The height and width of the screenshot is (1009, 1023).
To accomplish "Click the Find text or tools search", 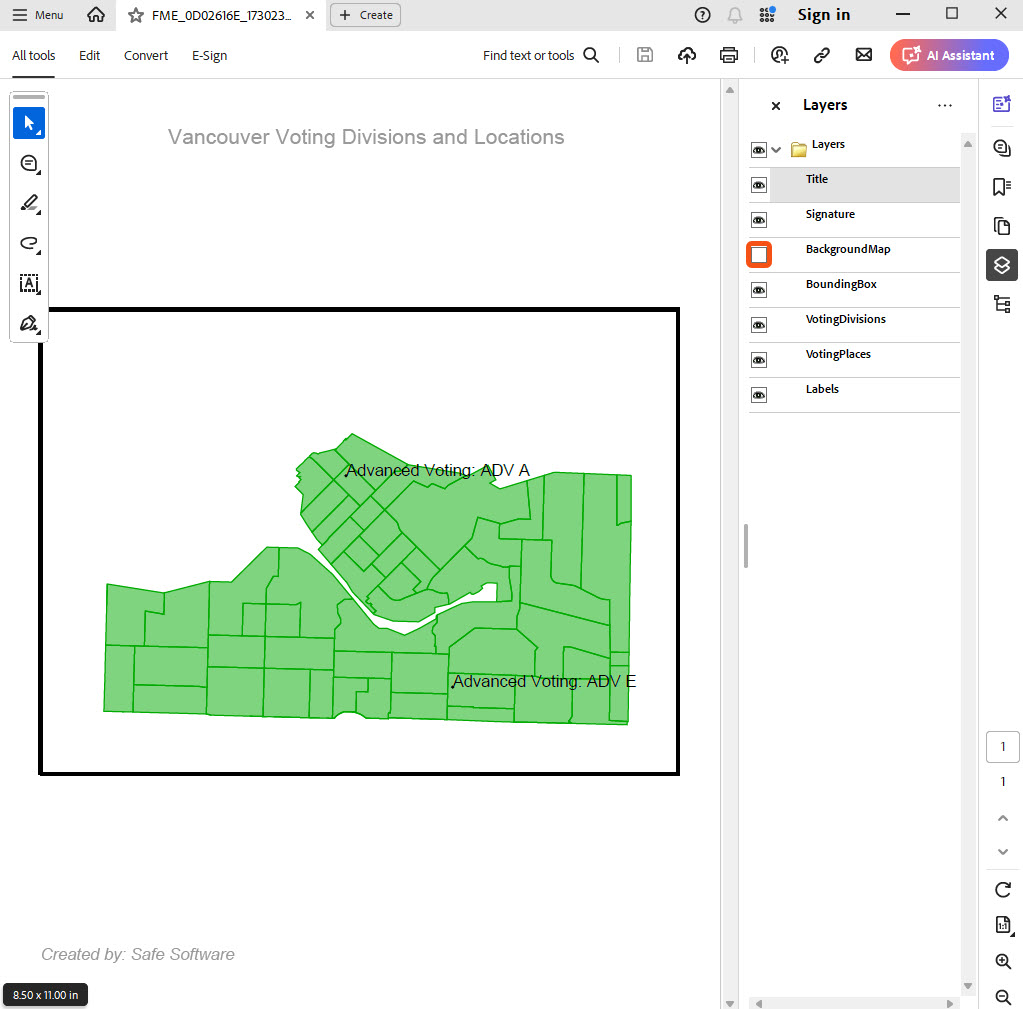I will (540, 56).
